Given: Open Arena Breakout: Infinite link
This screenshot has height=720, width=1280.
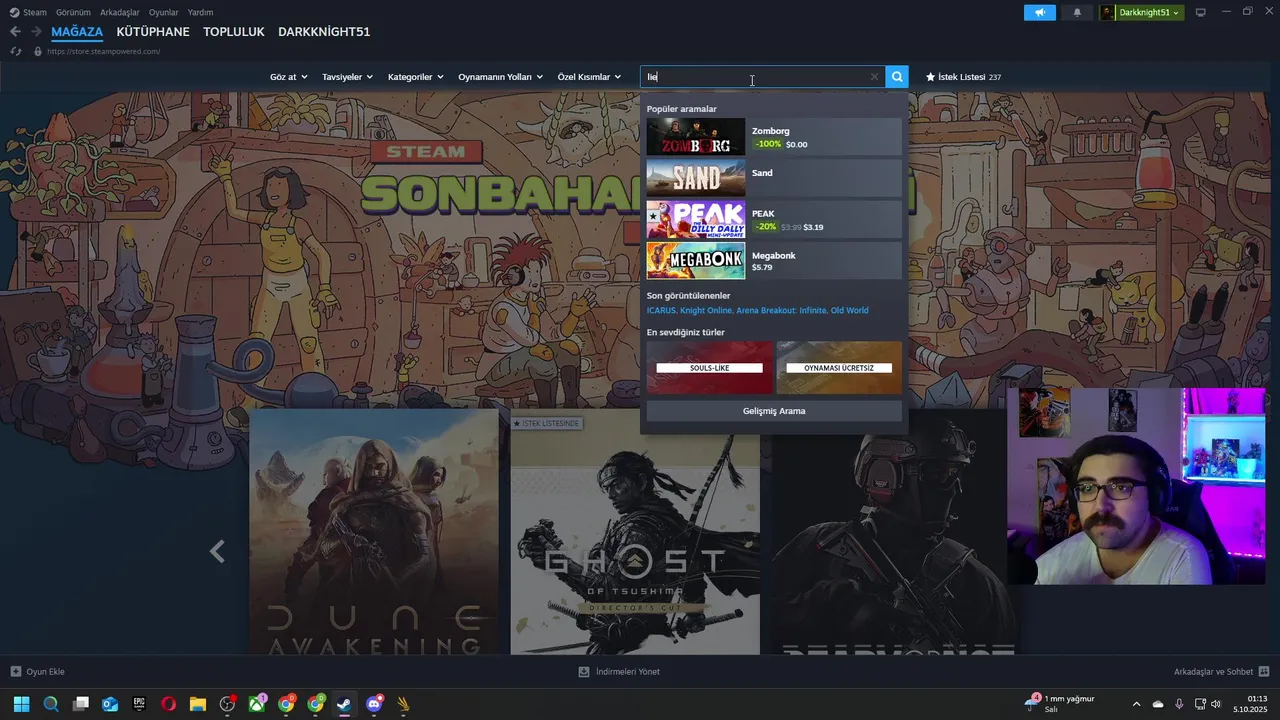Looking at the screenshot, I should pos(781,311).
